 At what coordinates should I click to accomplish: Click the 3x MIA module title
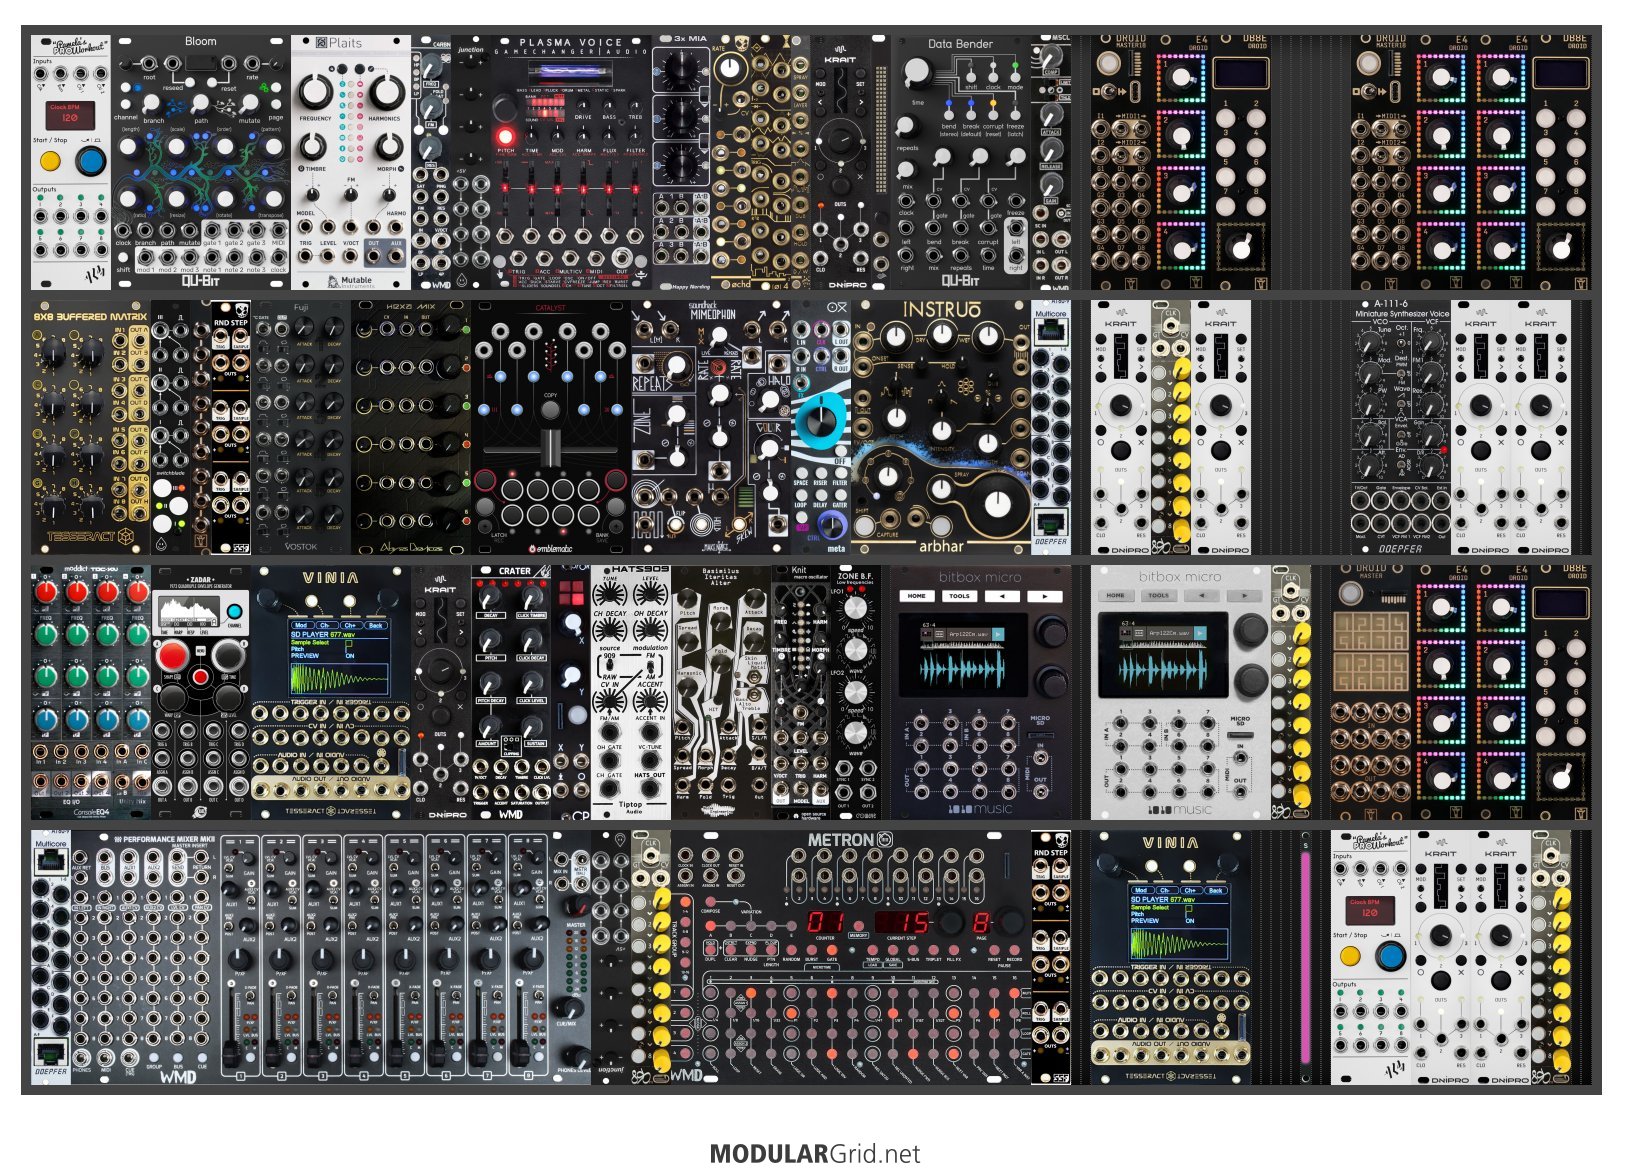[691, 39]
